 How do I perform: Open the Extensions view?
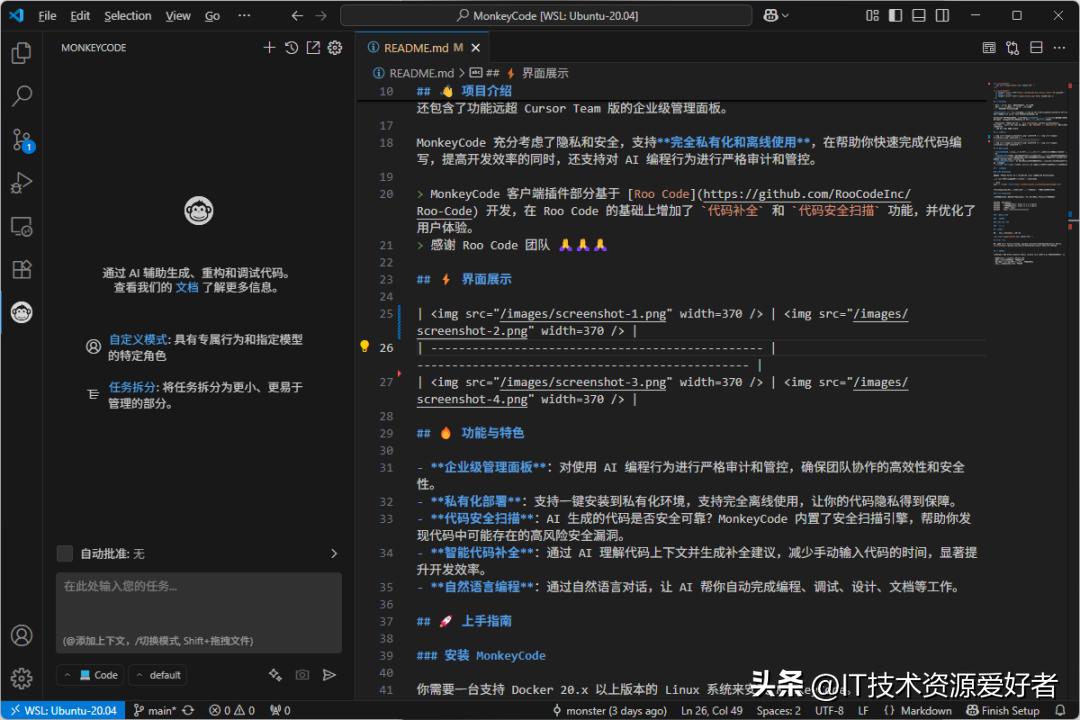22,269
